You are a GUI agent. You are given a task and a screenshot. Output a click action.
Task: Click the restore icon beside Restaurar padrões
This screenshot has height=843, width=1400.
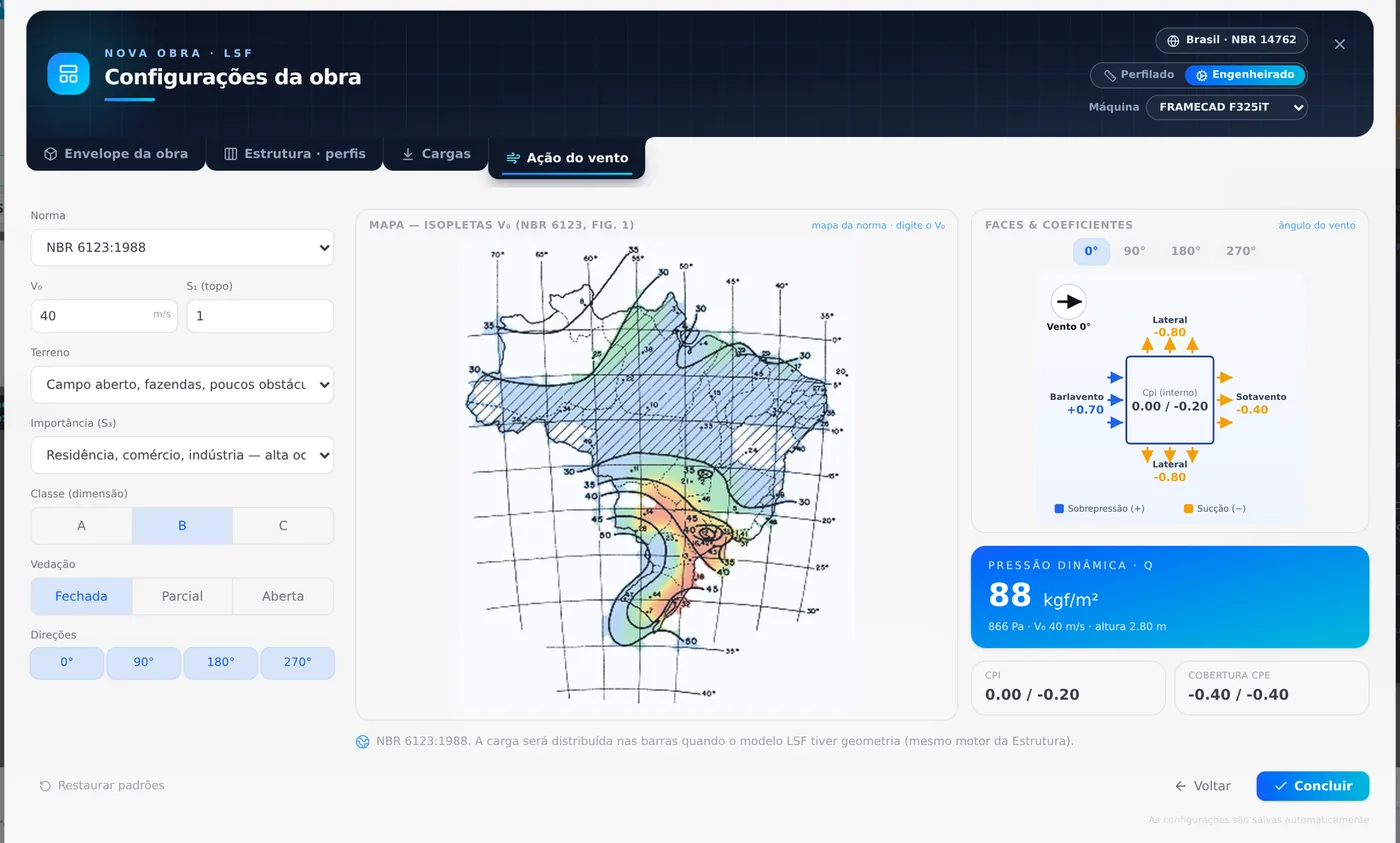coord(45,786)
